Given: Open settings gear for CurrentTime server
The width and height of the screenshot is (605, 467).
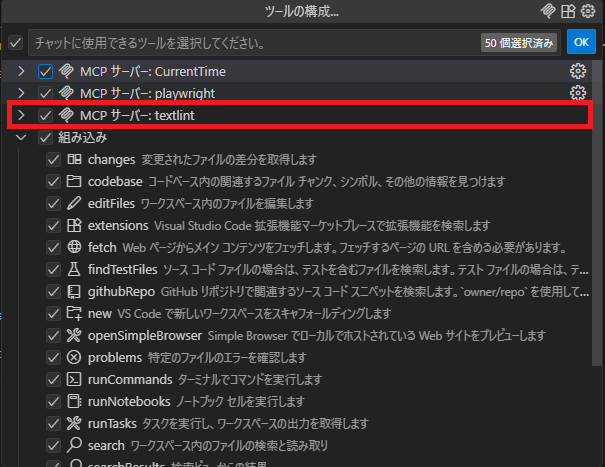Looking at the screenshot, I should point(578,71).
